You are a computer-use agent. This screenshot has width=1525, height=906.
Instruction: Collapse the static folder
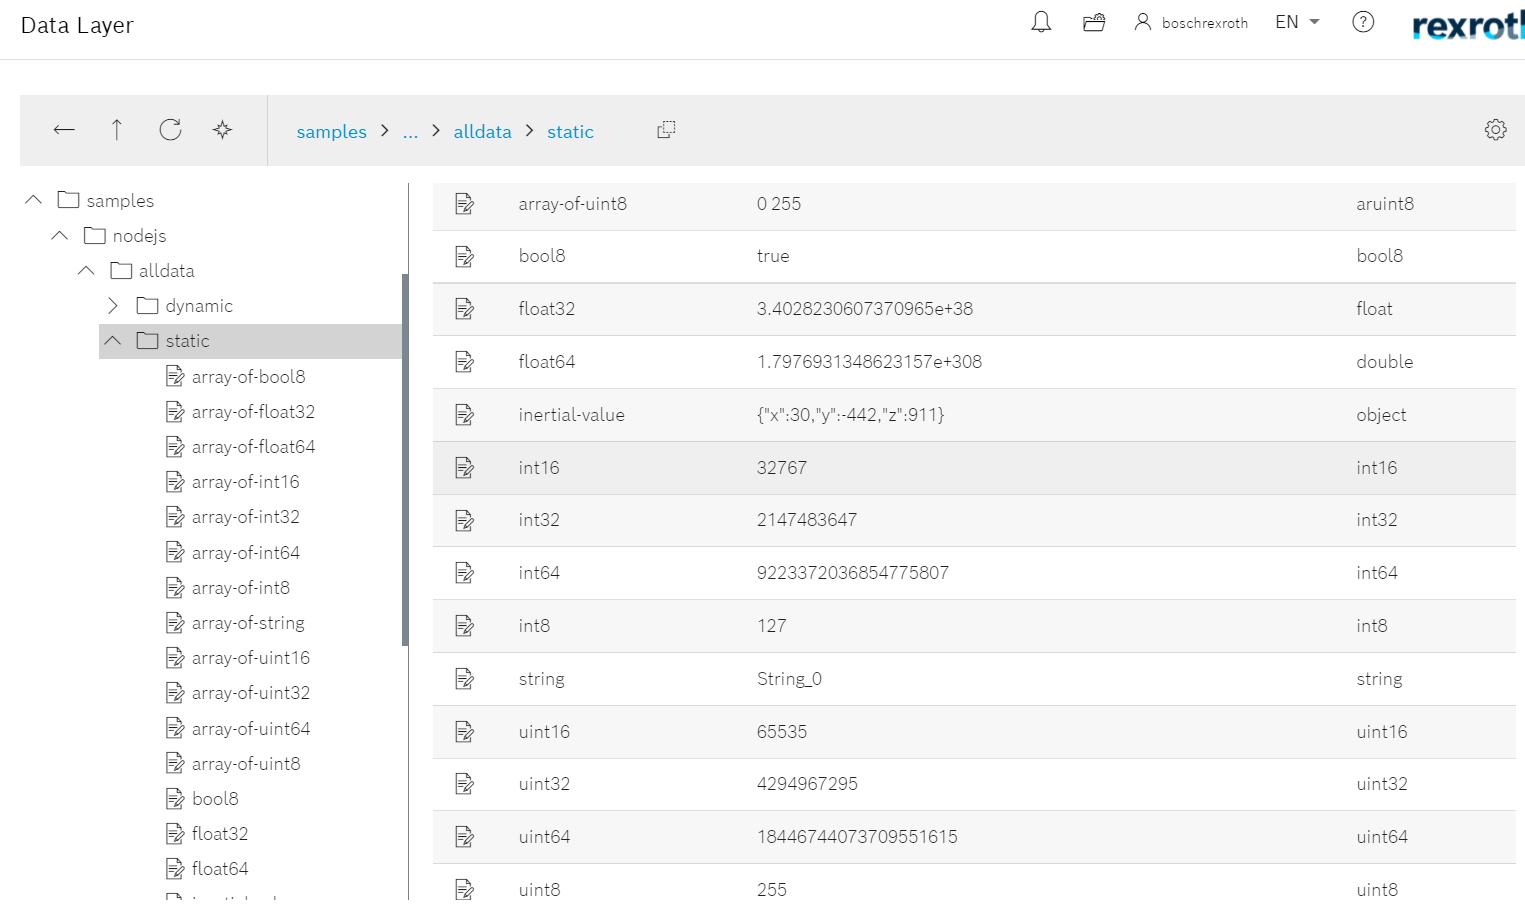(112, 340)
